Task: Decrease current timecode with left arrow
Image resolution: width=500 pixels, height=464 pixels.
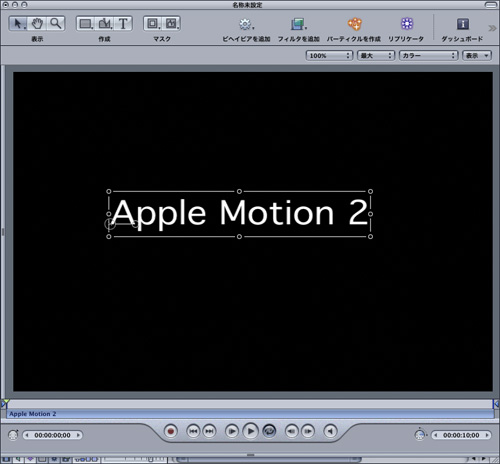Action: [27, 435]
